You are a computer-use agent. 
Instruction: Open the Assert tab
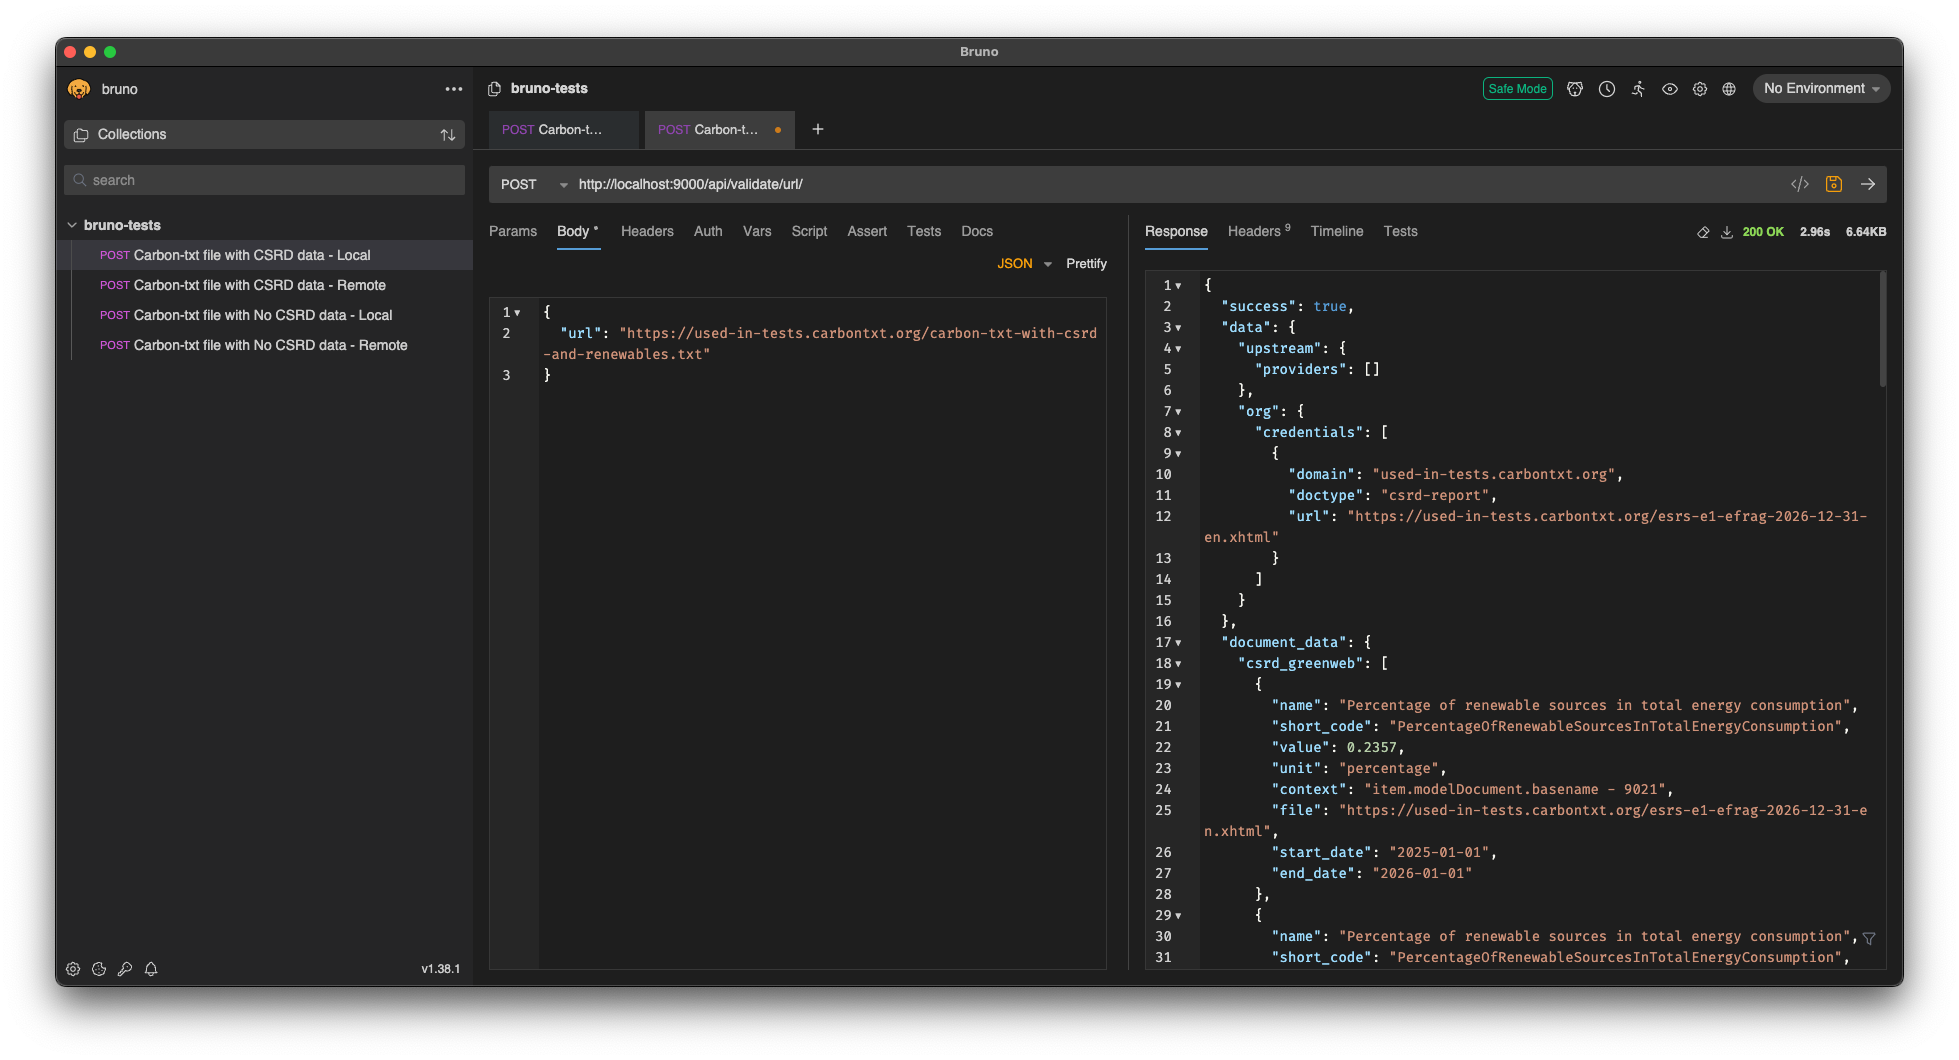coord(867,232)
